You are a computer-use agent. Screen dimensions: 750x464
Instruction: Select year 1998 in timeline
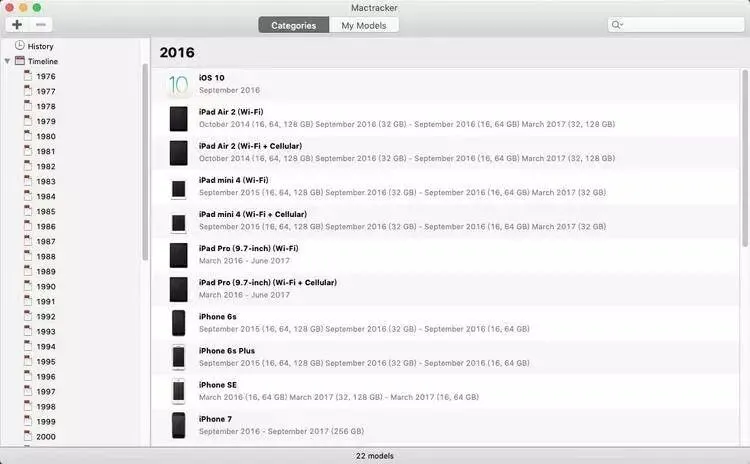click(x=46, y=407)
